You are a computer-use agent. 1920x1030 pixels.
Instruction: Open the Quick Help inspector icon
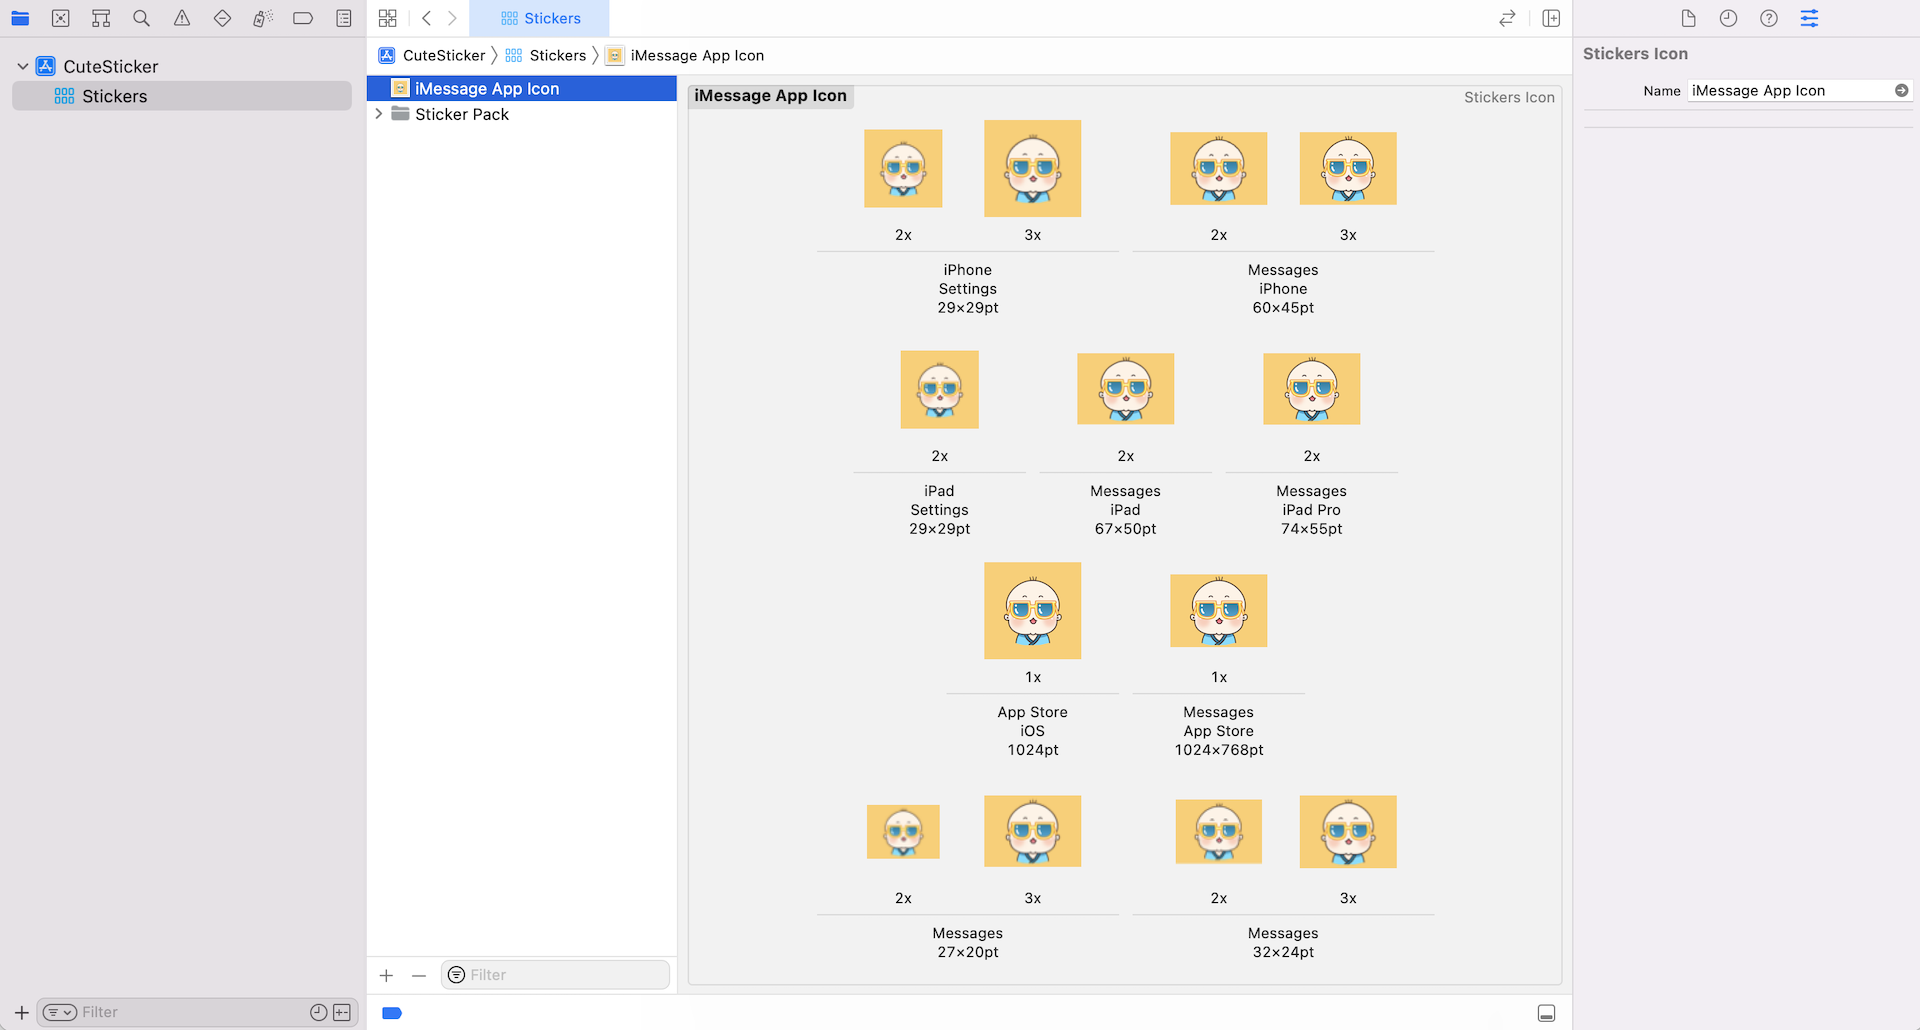tap(1768, 18)
